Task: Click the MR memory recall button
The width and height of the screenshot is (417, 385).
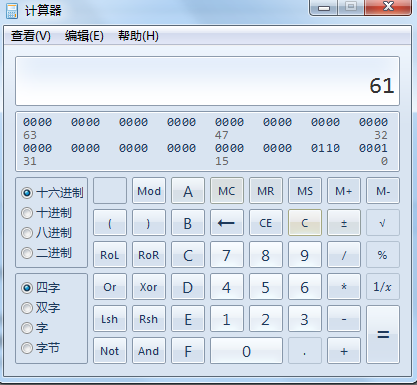Action: pyautogui.click(x=266, y=191)
